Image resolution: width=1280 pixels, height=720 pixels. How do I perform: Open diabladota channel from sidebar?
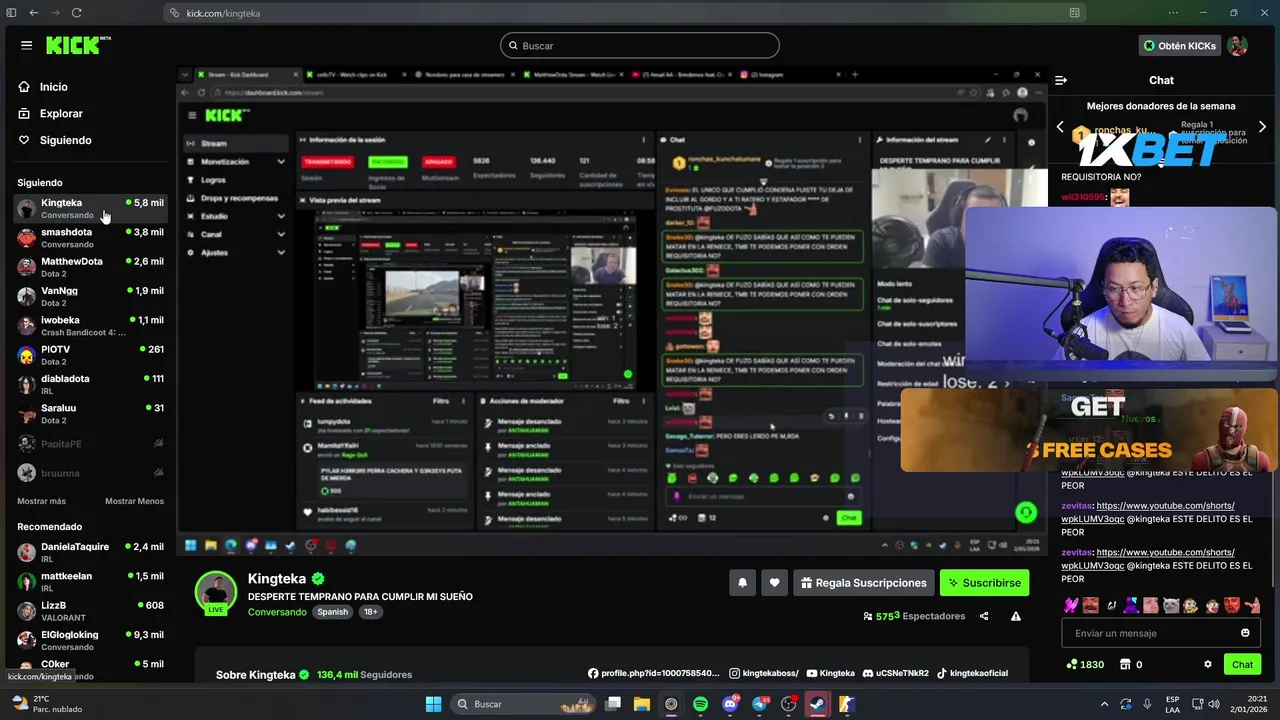90,384
